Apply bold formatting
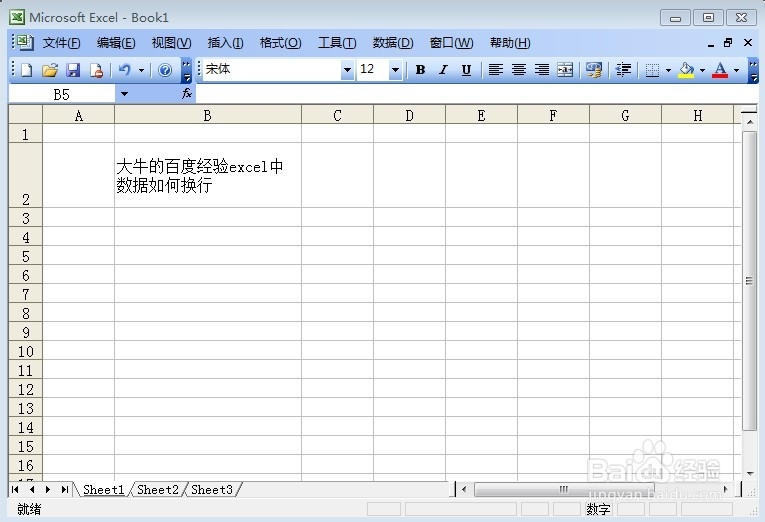 420,70
